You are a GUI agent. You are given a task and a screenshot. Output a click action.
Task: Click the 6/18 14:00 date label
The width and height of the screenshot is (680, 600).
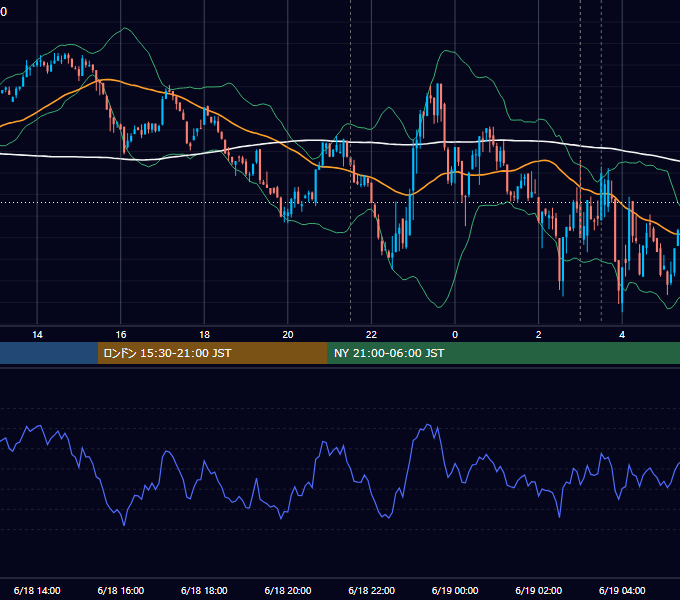(x=37, y=590)
